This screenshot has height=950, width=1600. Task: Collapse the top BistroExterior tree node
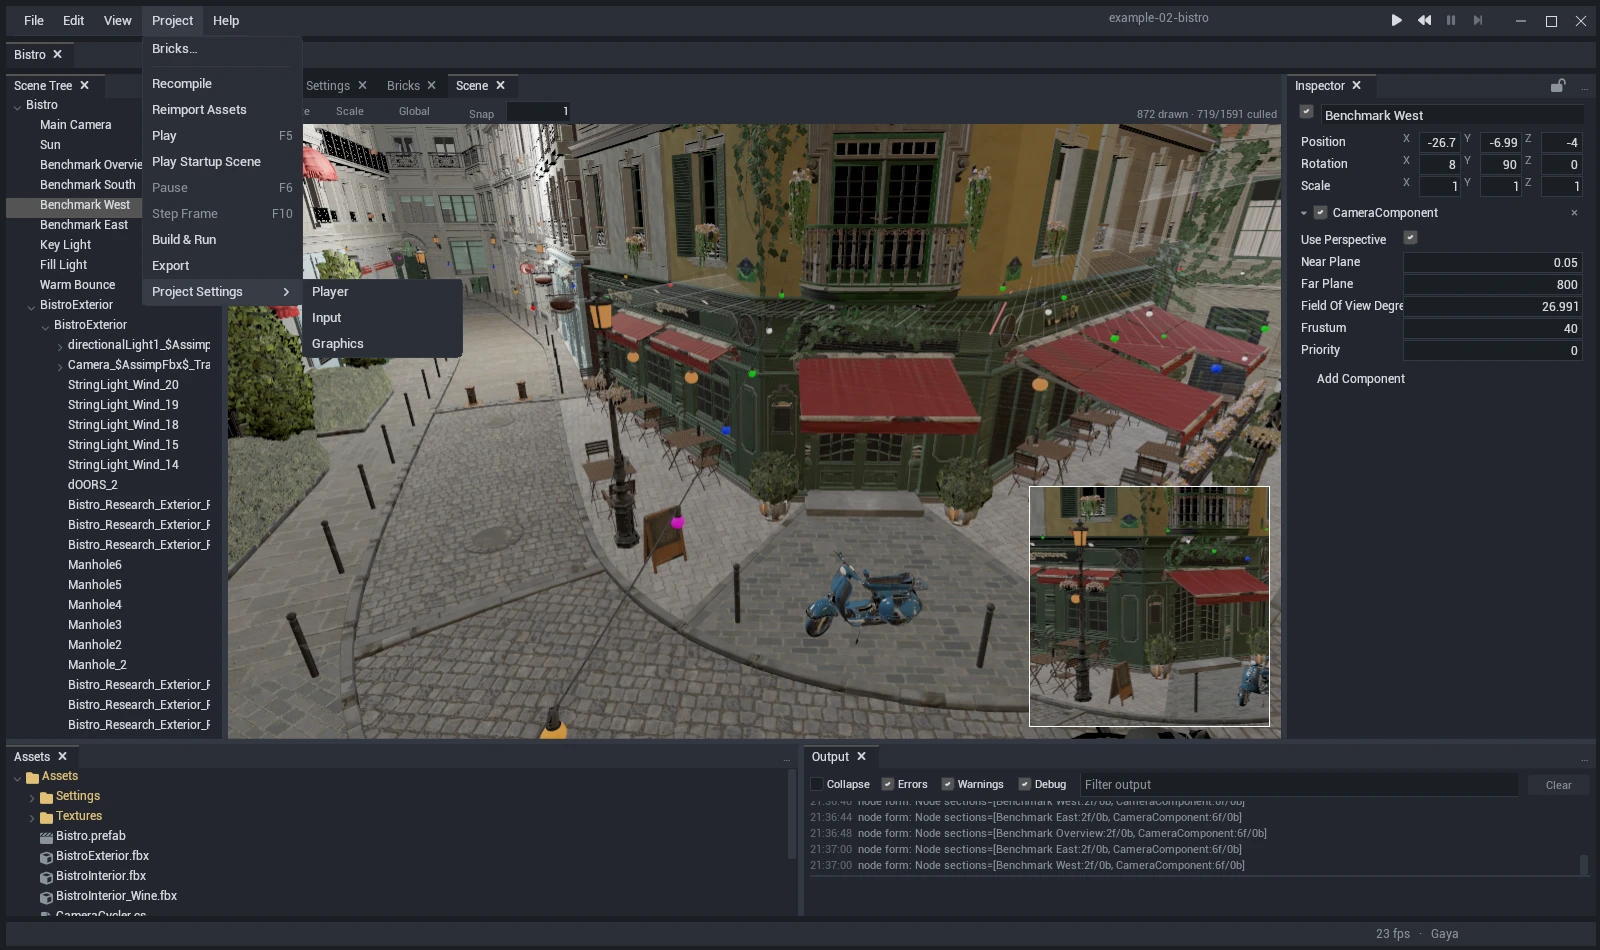(x=31, y=306)
